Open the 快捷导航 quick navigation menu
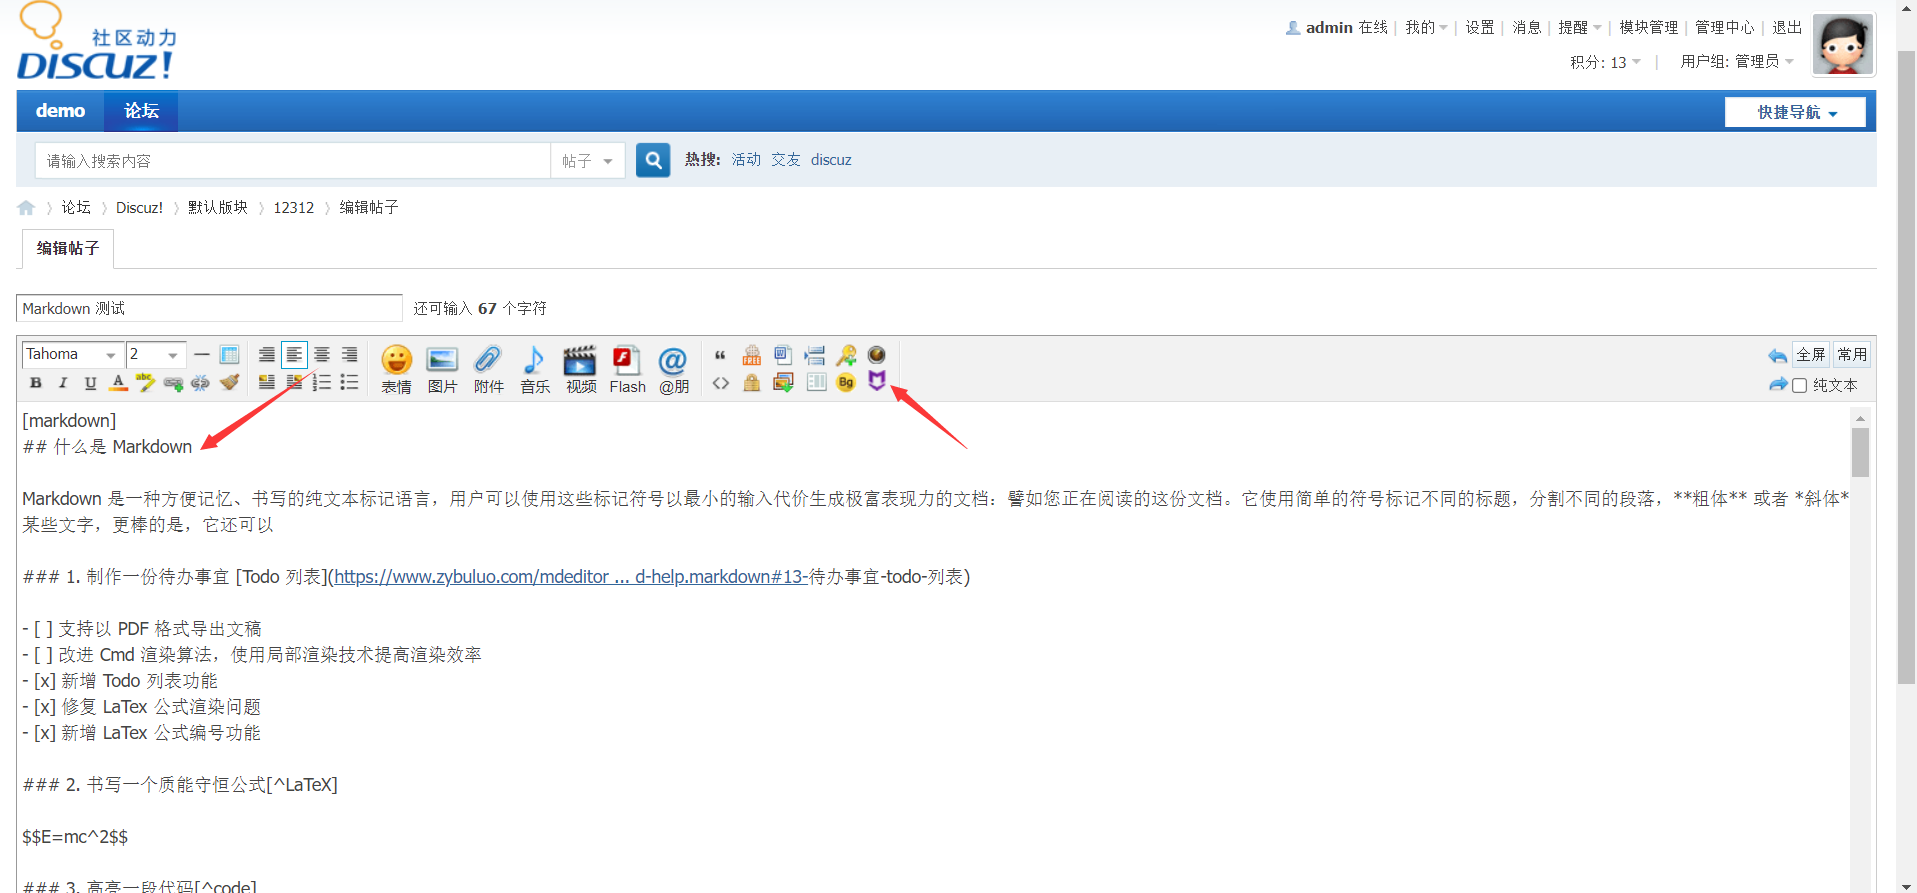Image resolution: width=1917 pixels, height=893 pixels. click(x=1795, y=112)
